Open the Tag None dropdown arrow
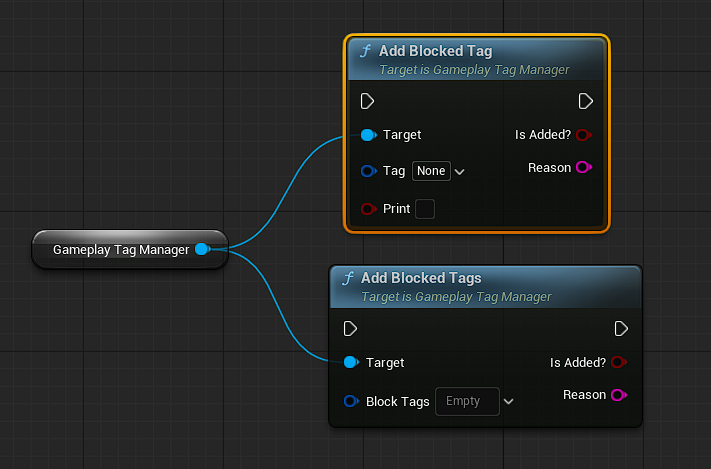 (x=460, y=172)
